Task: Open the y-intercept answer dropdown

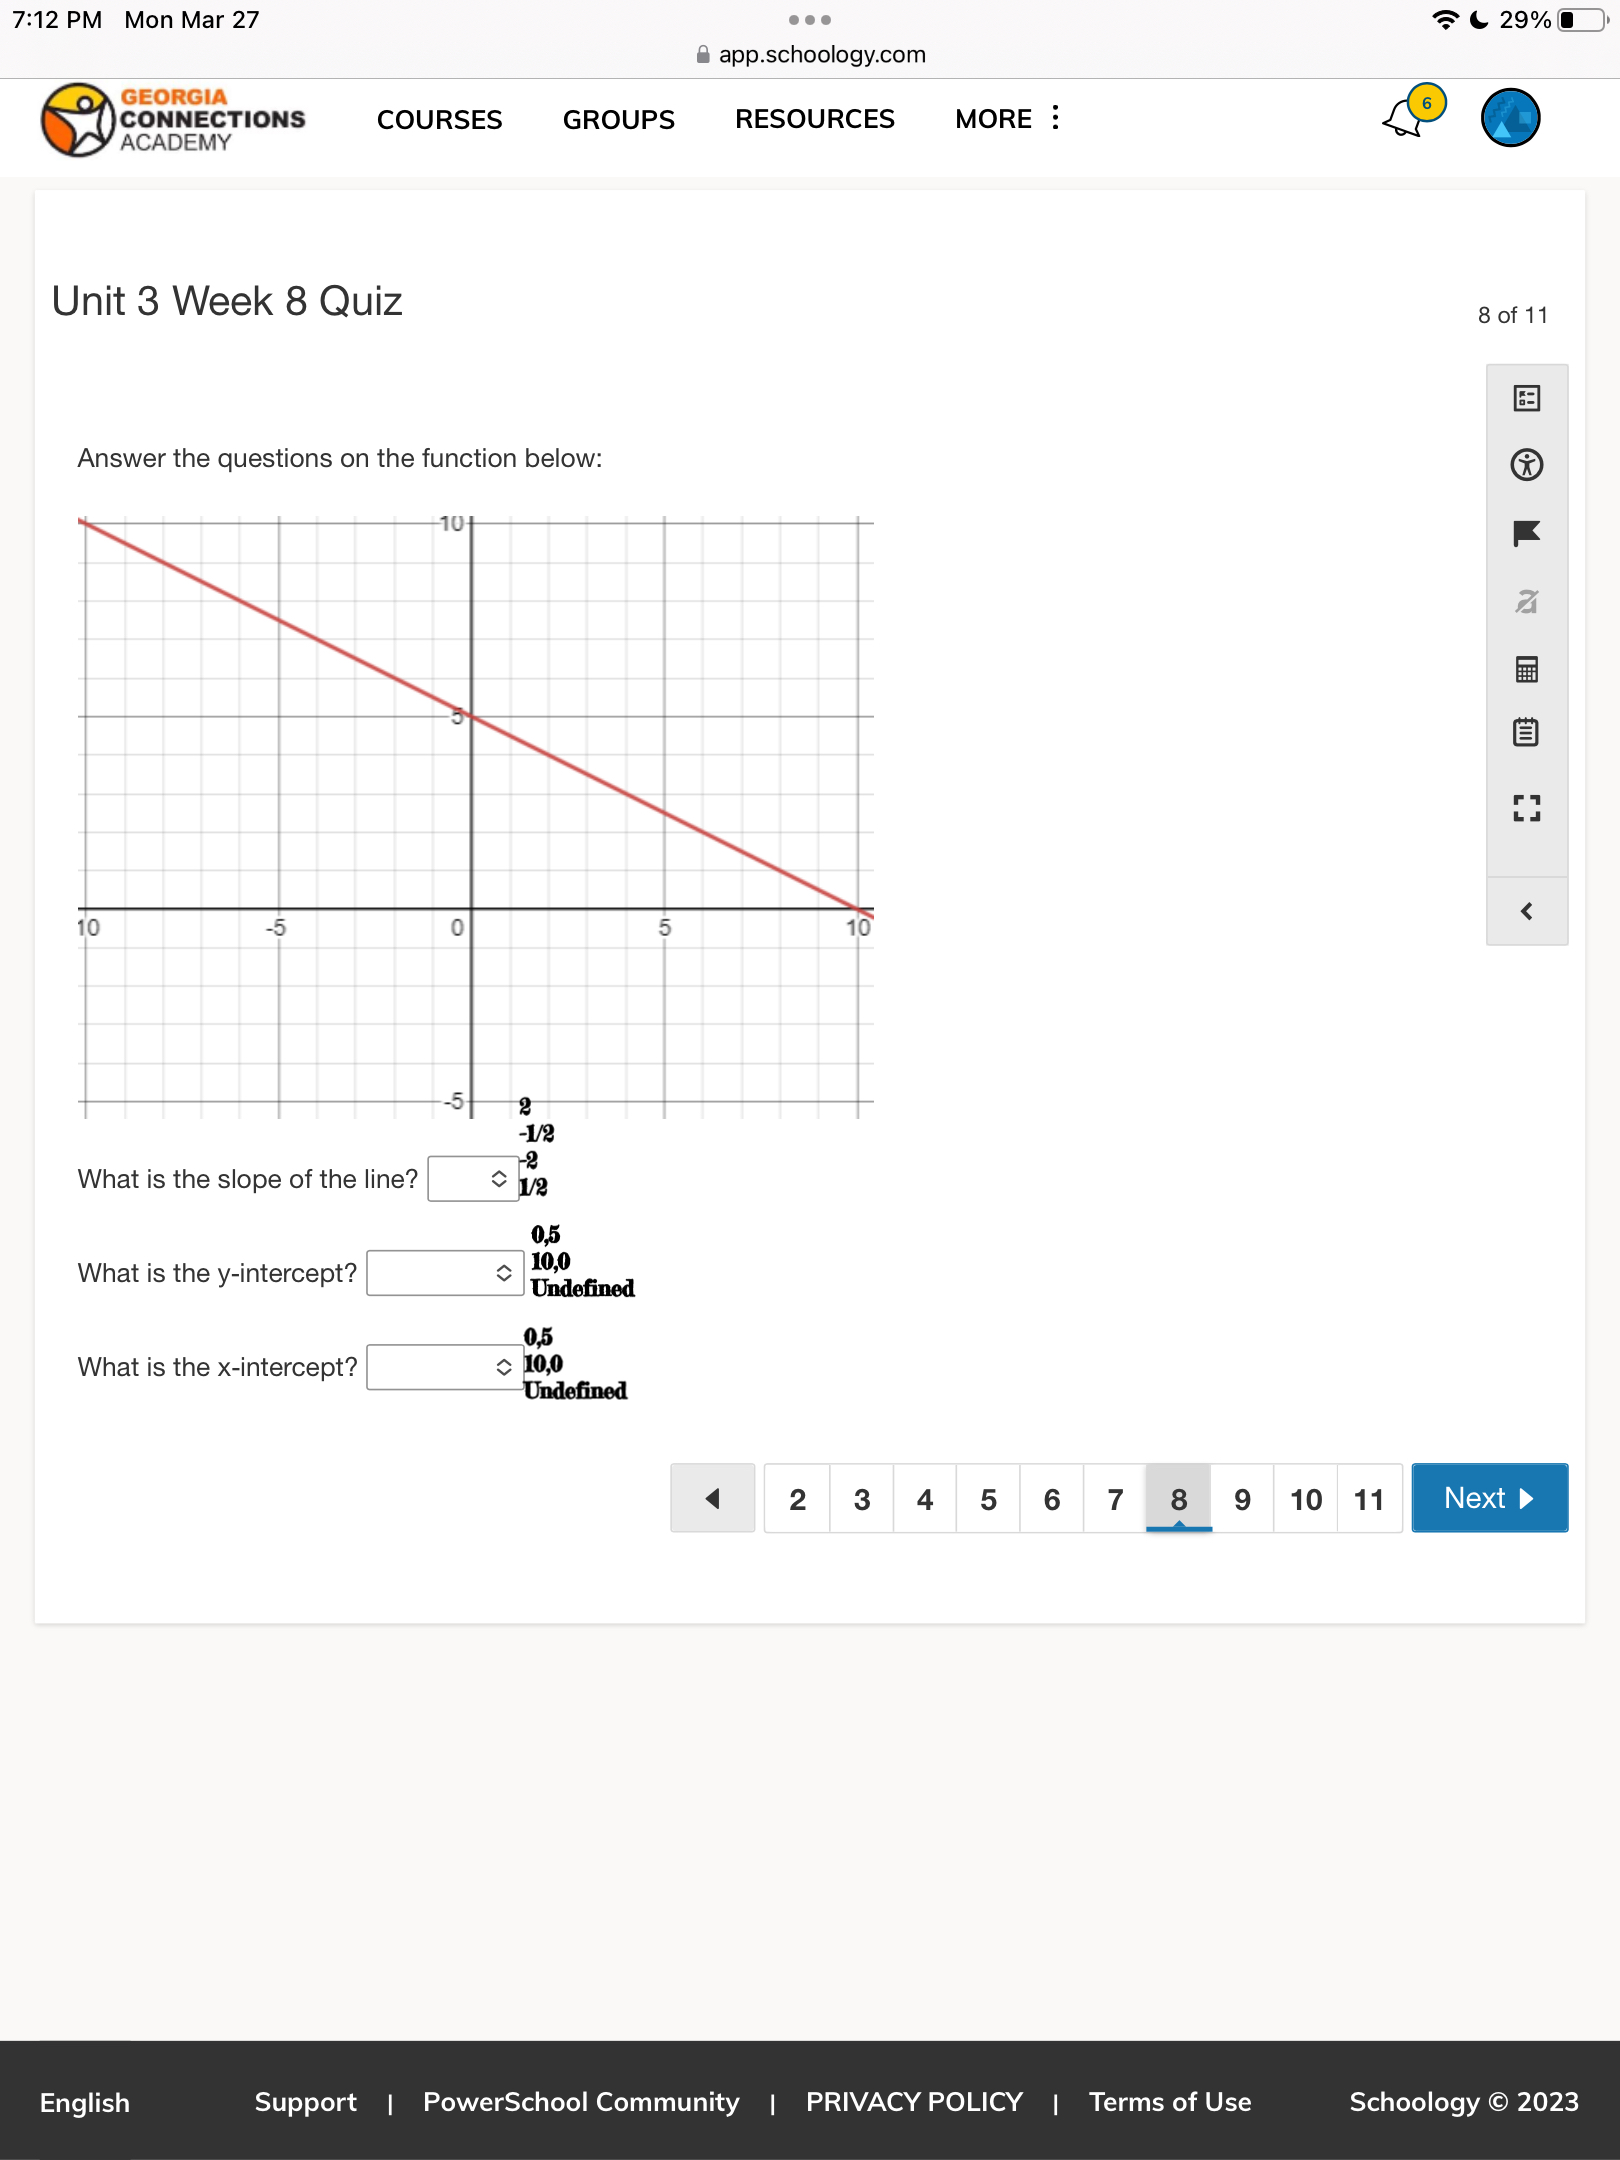Action: click(444, 1272)
